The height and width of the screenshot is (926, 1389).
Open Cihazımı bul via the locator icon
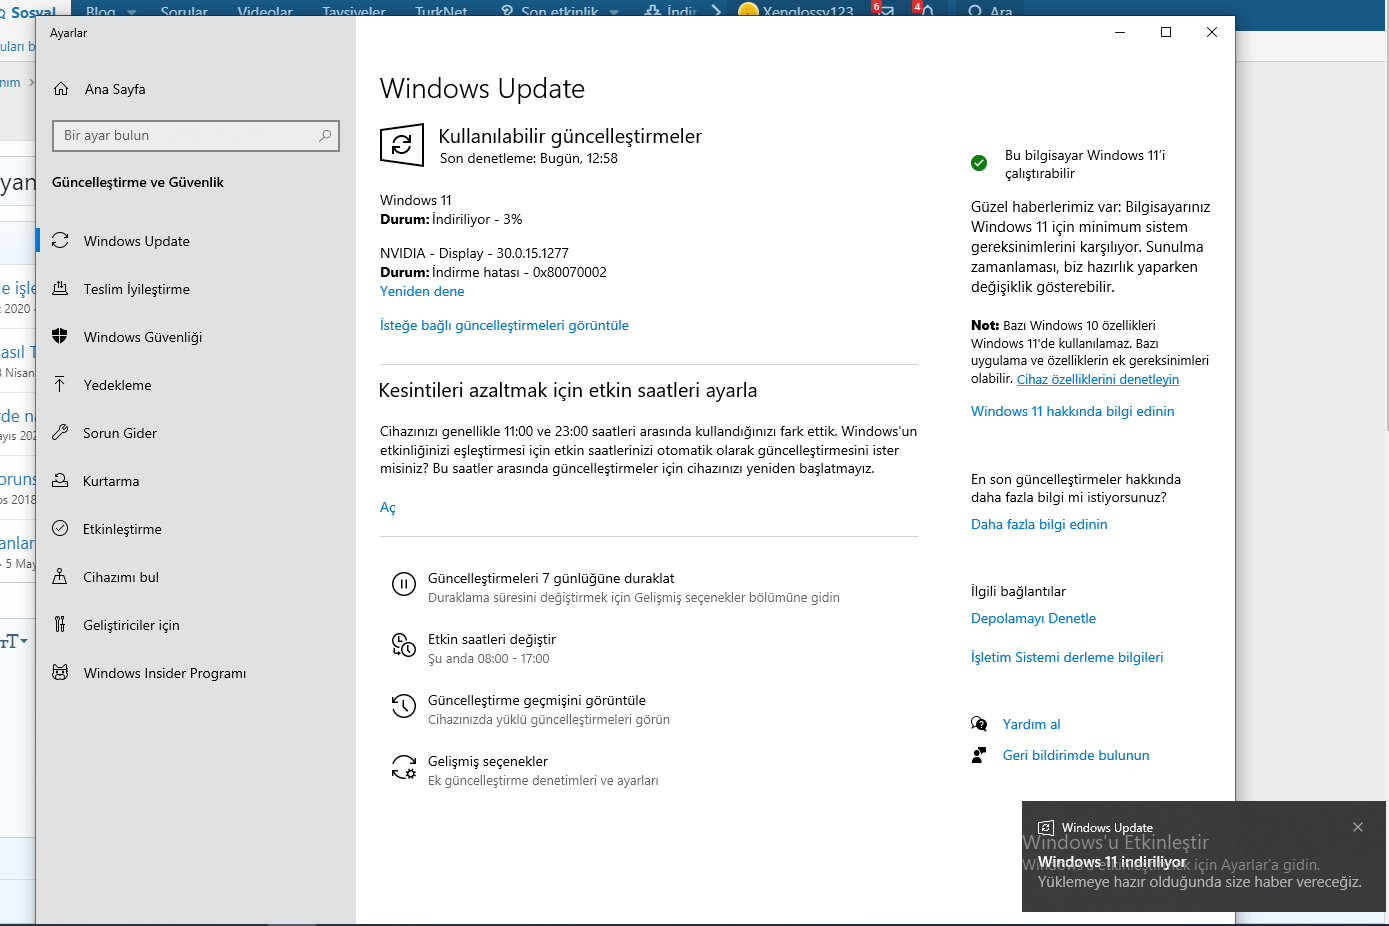point(60,577)
